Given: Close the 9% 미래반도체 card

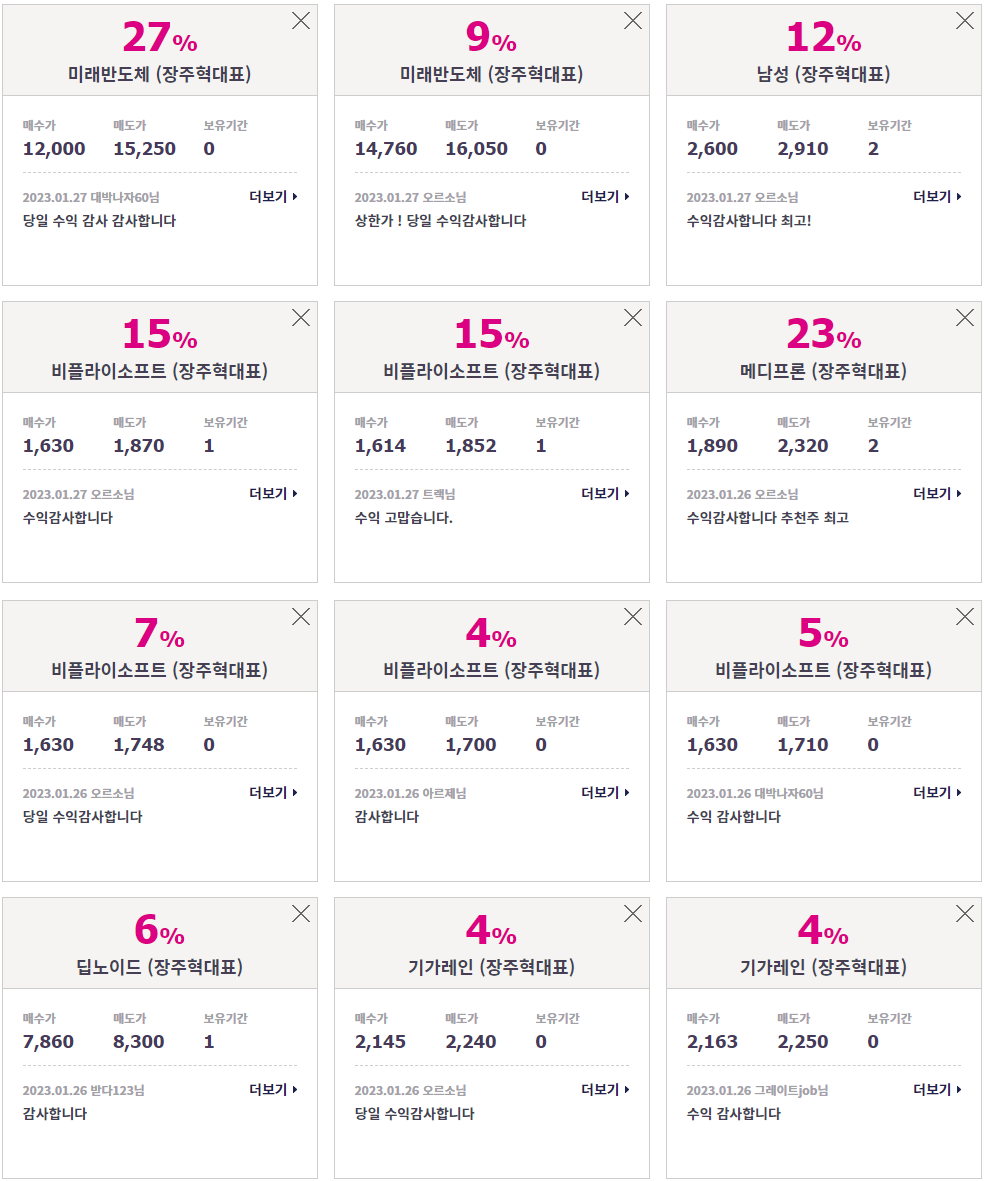Looking at the screenshot, I should tap(633, 20).
